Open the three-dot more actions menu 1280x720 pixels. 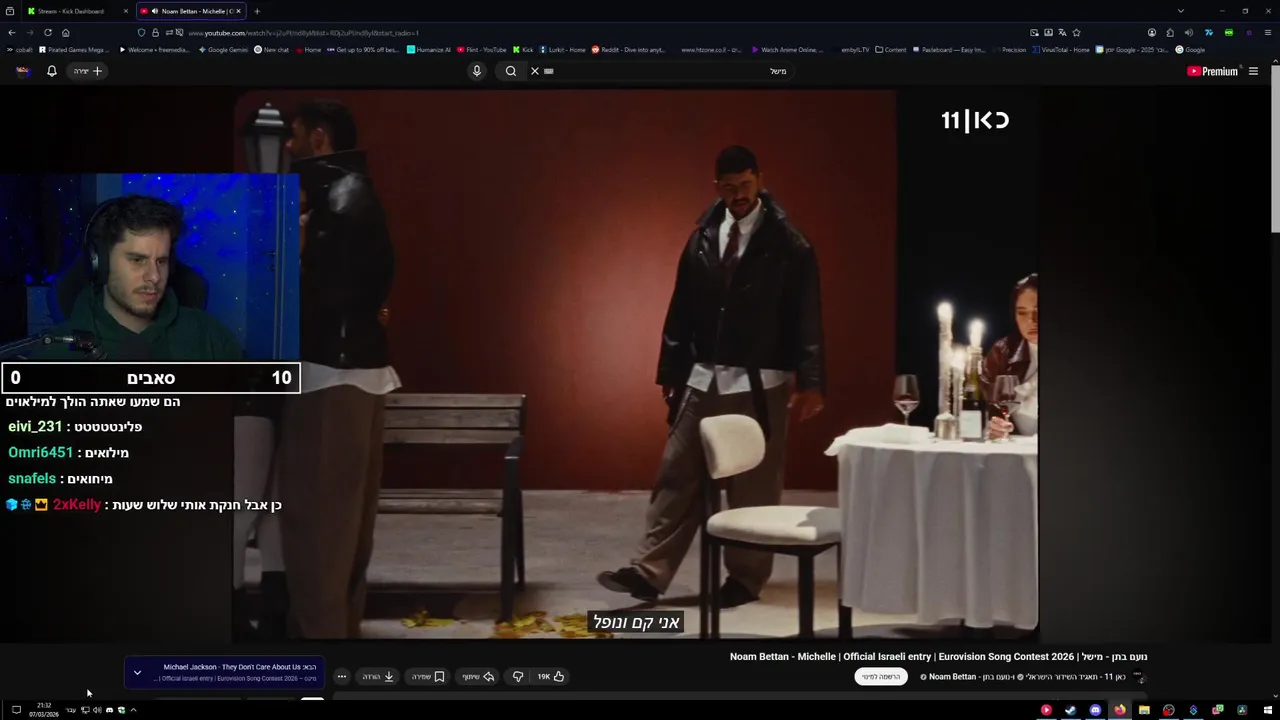(x=341, y=676)
